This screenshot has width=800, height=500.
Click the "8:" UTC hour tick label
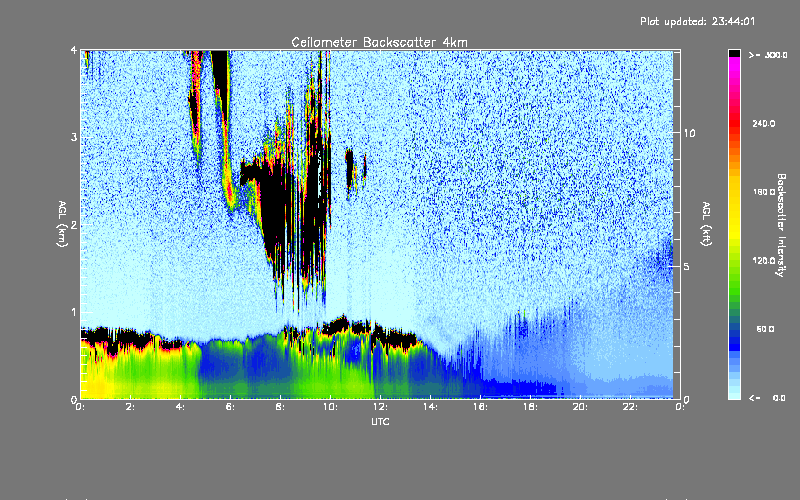(x=280, y=407)
